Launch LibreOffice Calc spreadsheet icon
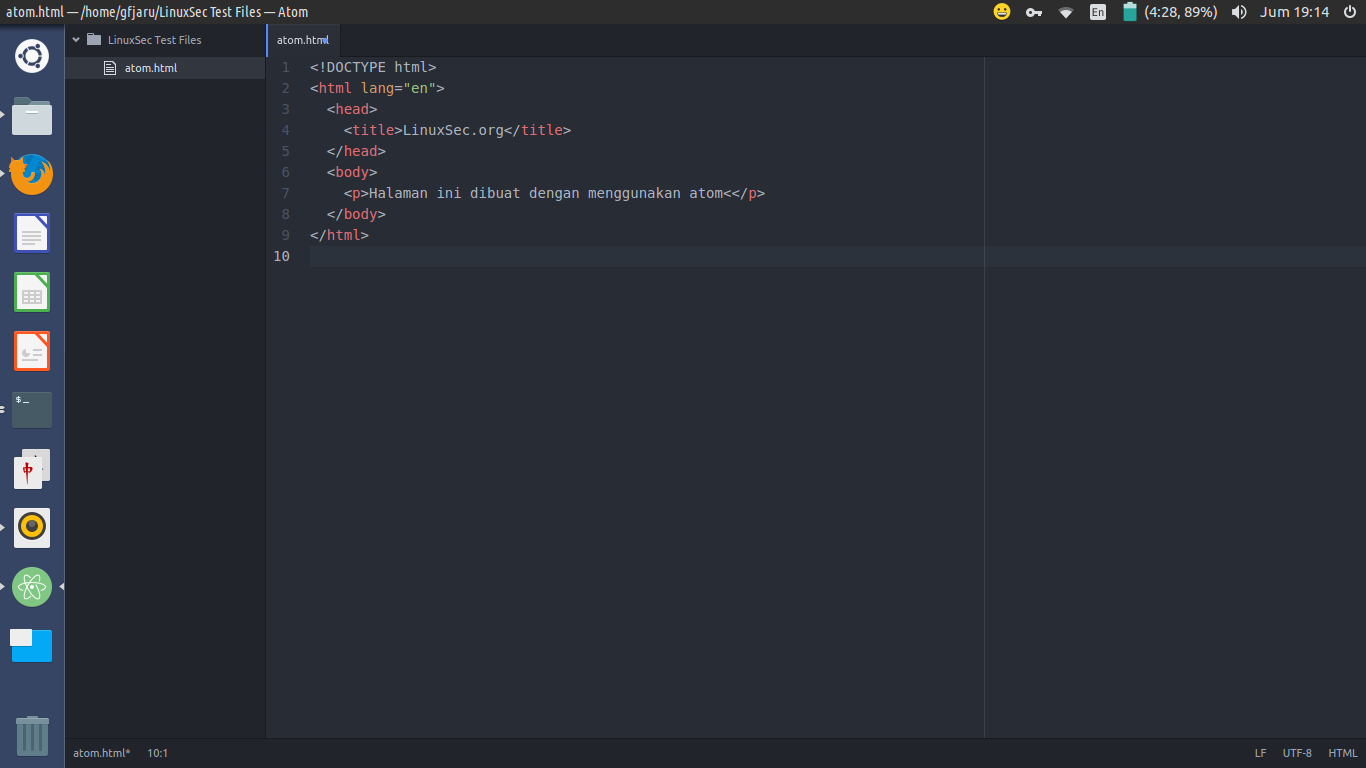Screen dimensions: 1366x768 click(32, 292)
